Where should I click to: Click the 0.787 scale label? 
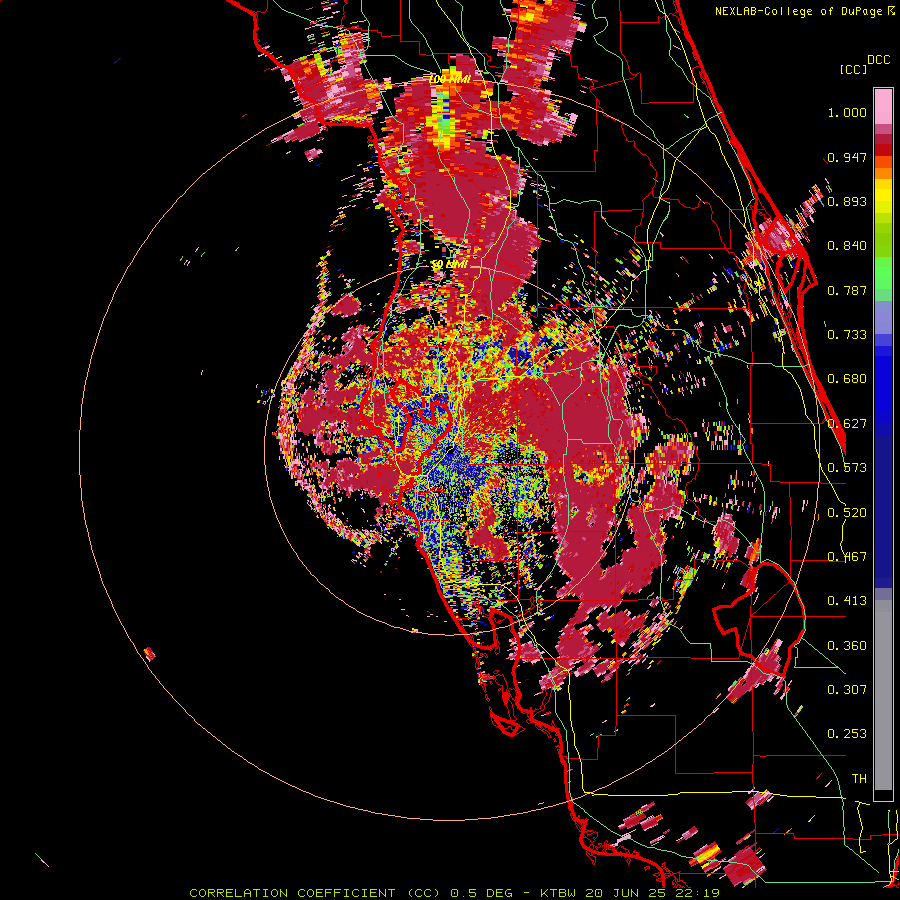pyautogui.click(x=847, y=290)
